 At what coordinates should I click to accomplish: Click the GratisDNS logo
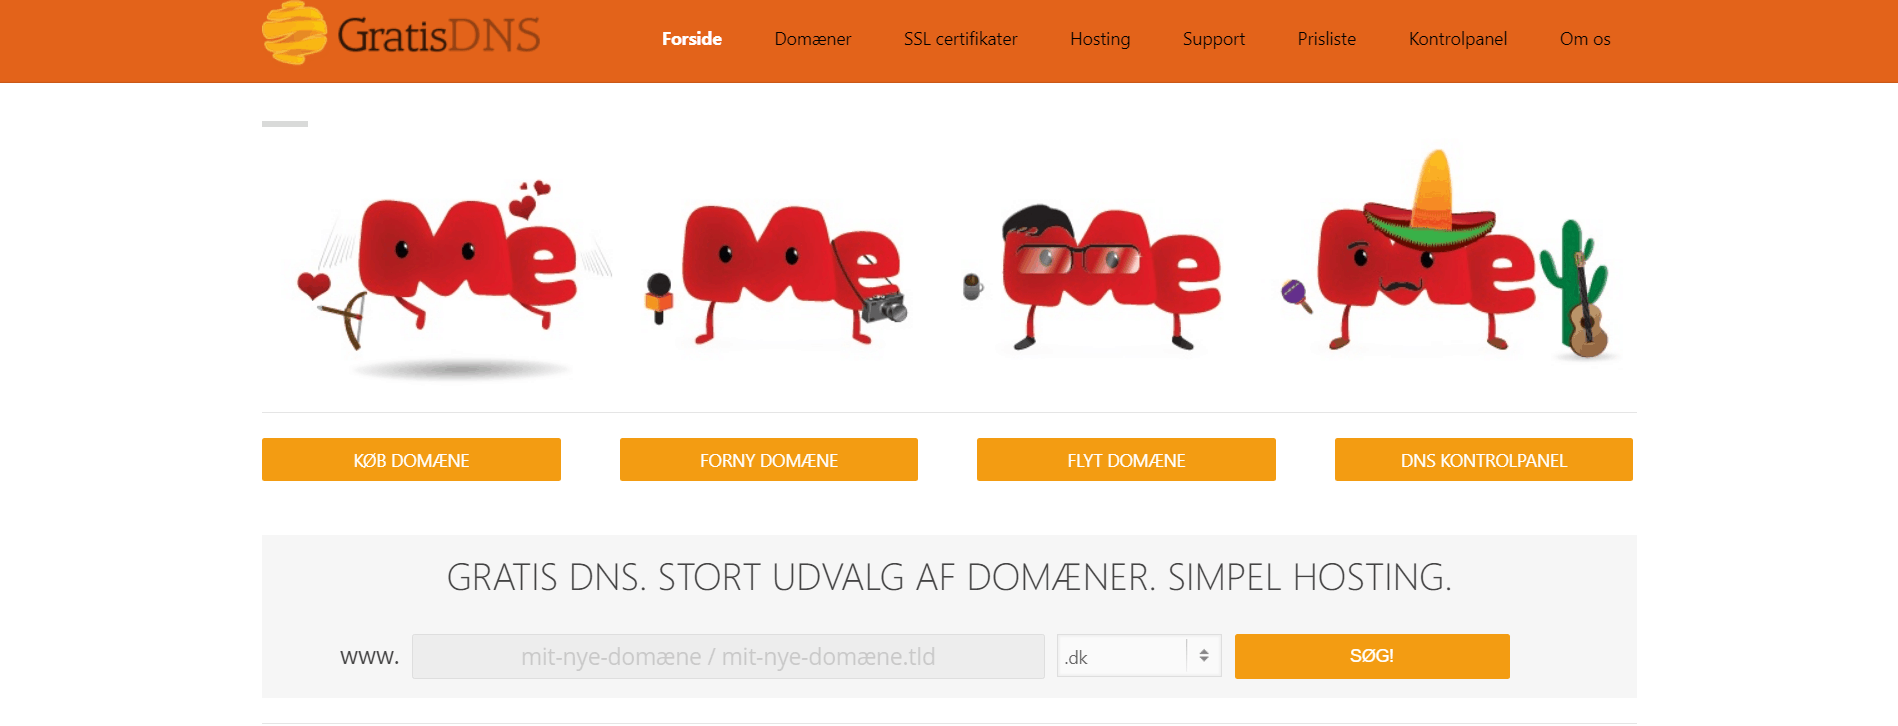(401, 34)
